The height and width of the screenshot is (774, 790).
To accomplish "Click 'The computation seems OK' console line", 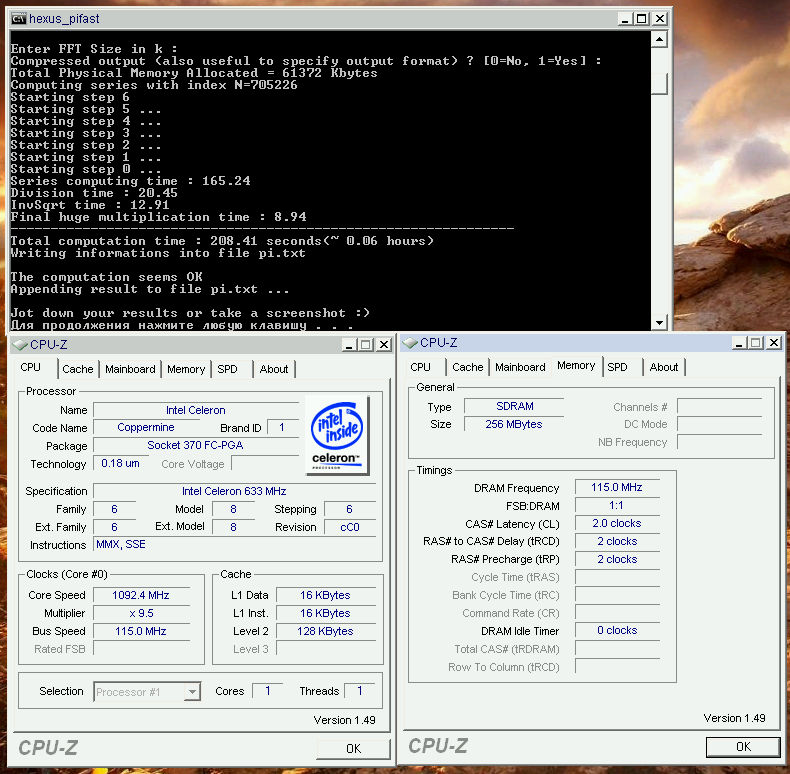I will pos(106,277).
